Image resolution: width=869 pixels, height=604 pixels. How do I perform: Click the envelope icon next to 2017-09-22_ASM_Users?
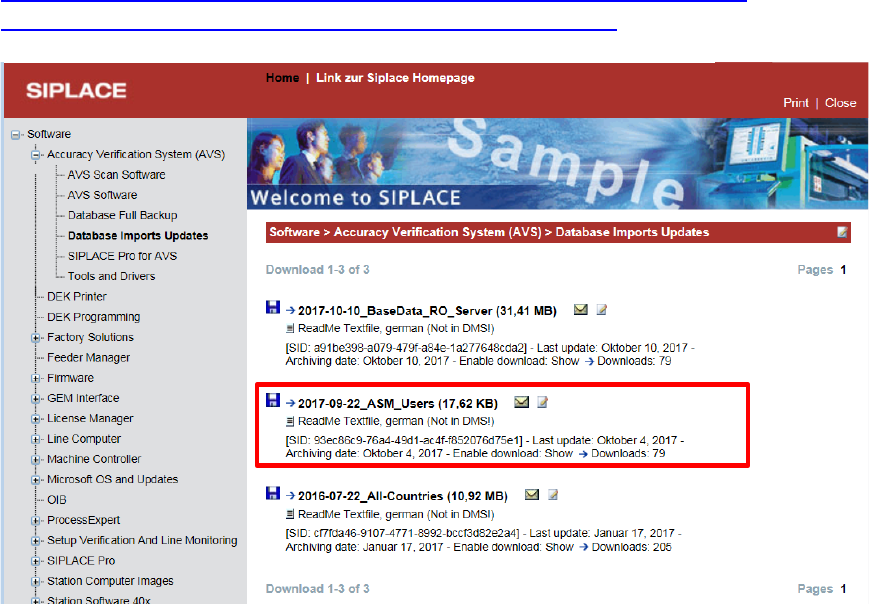pyautogui.click(x=522, y=402)
